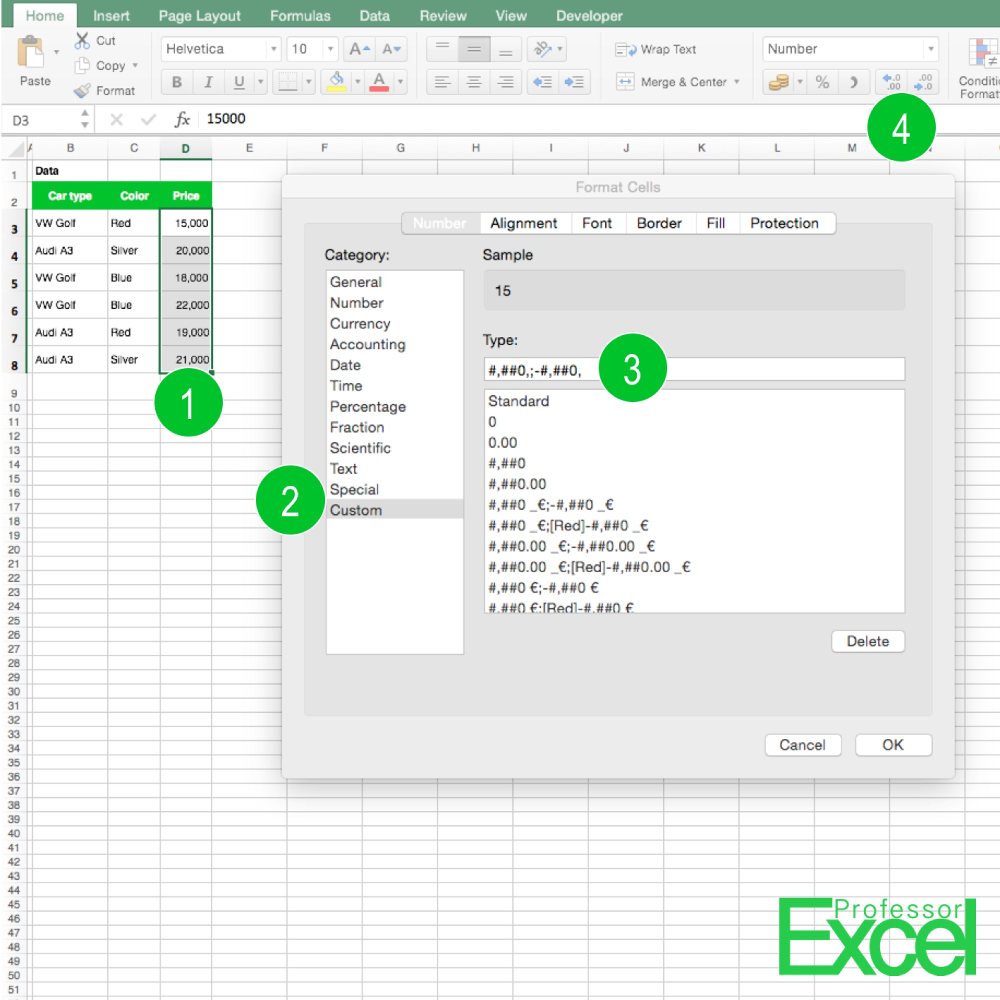Image resolution: width=1000 pixels, height=1000 pixels.
Task: Switch to the Data ribbon tab
Action: coord(374,15)
